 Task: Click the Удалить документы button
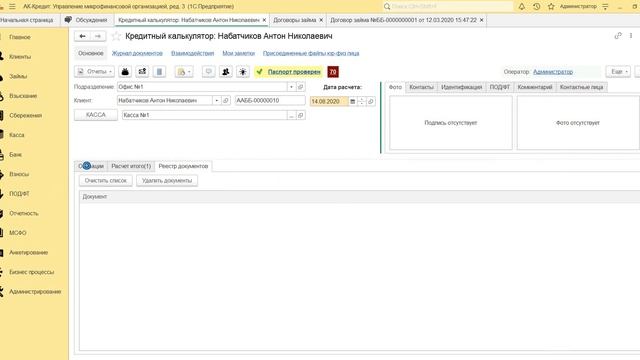167,180
